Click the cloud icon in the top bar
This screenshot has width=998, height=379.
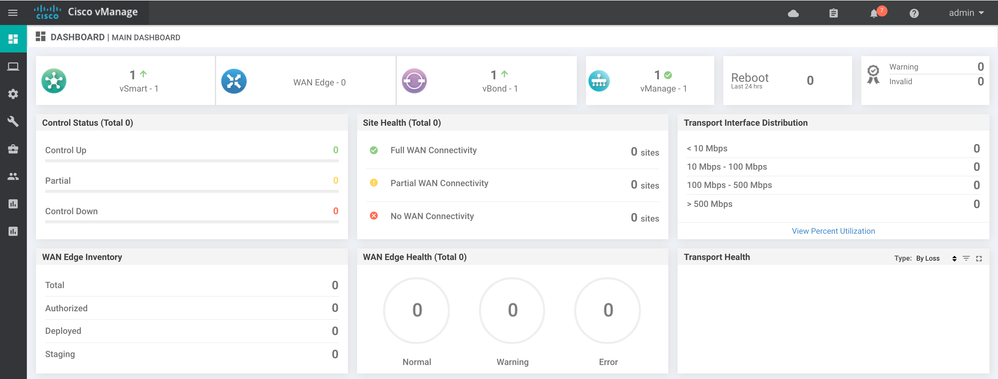(793, 13)
